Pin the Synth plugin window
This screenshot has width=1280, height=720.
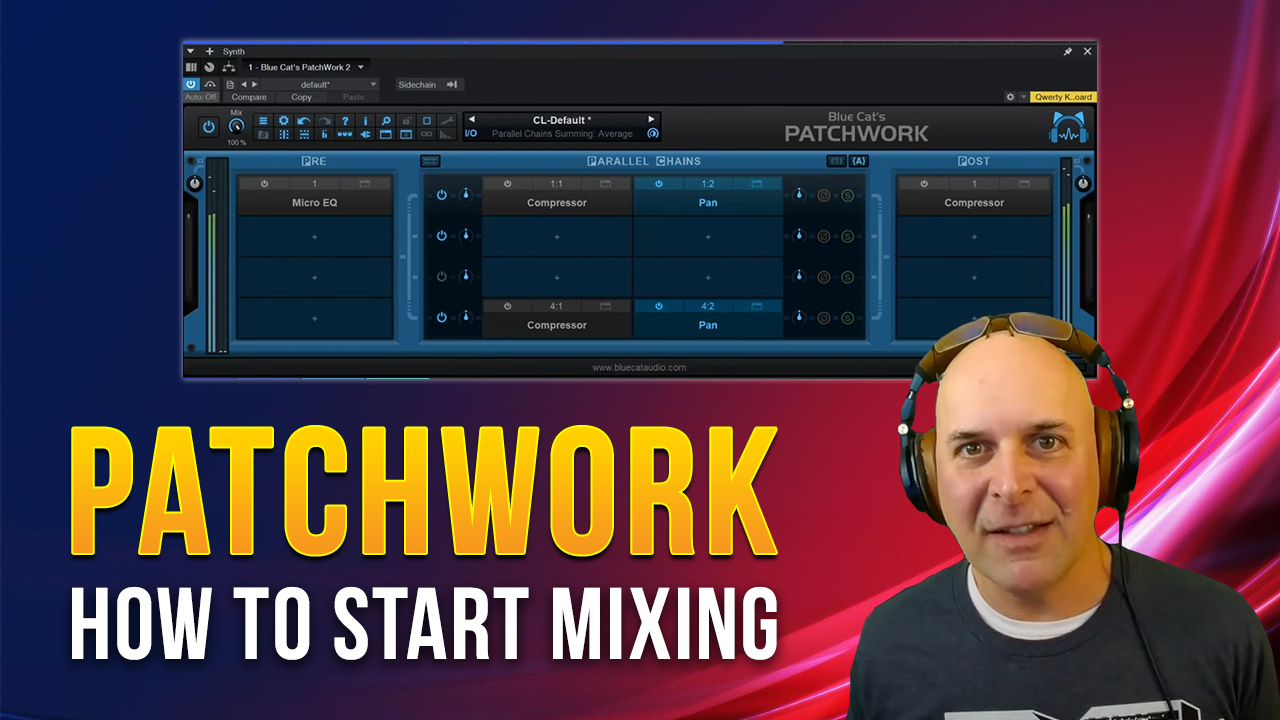point(1067,51)
